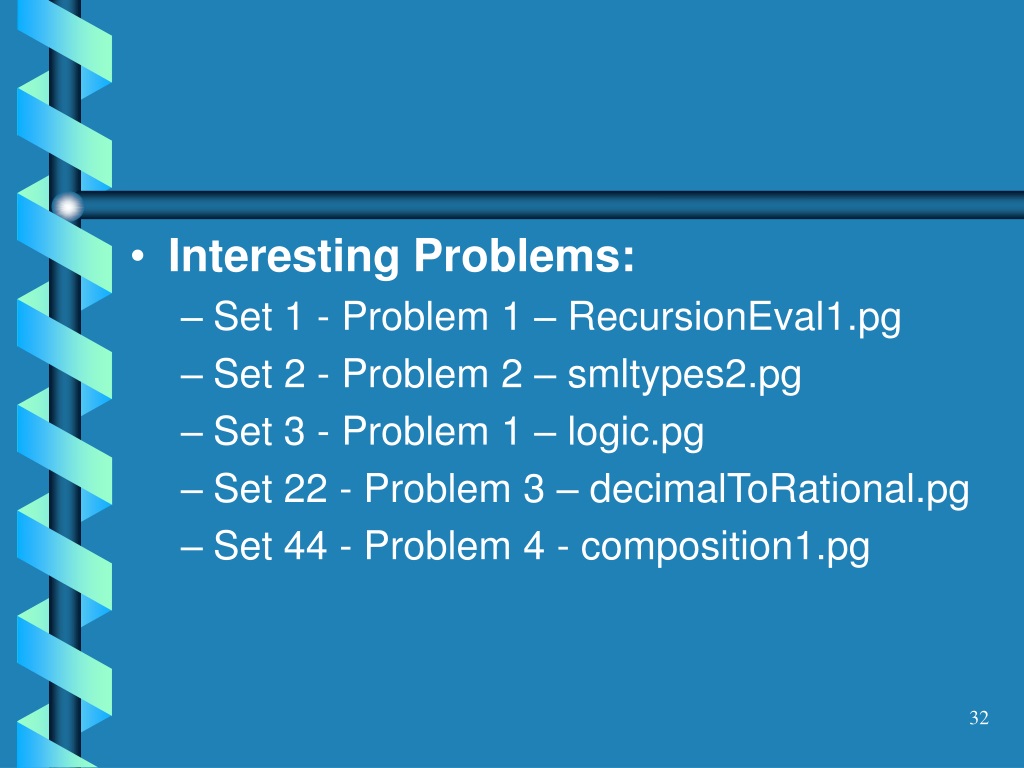Click the twisted ribbon decoration on left
The height and width of the screenshot is (768, 1024).
tap(64, 384)
